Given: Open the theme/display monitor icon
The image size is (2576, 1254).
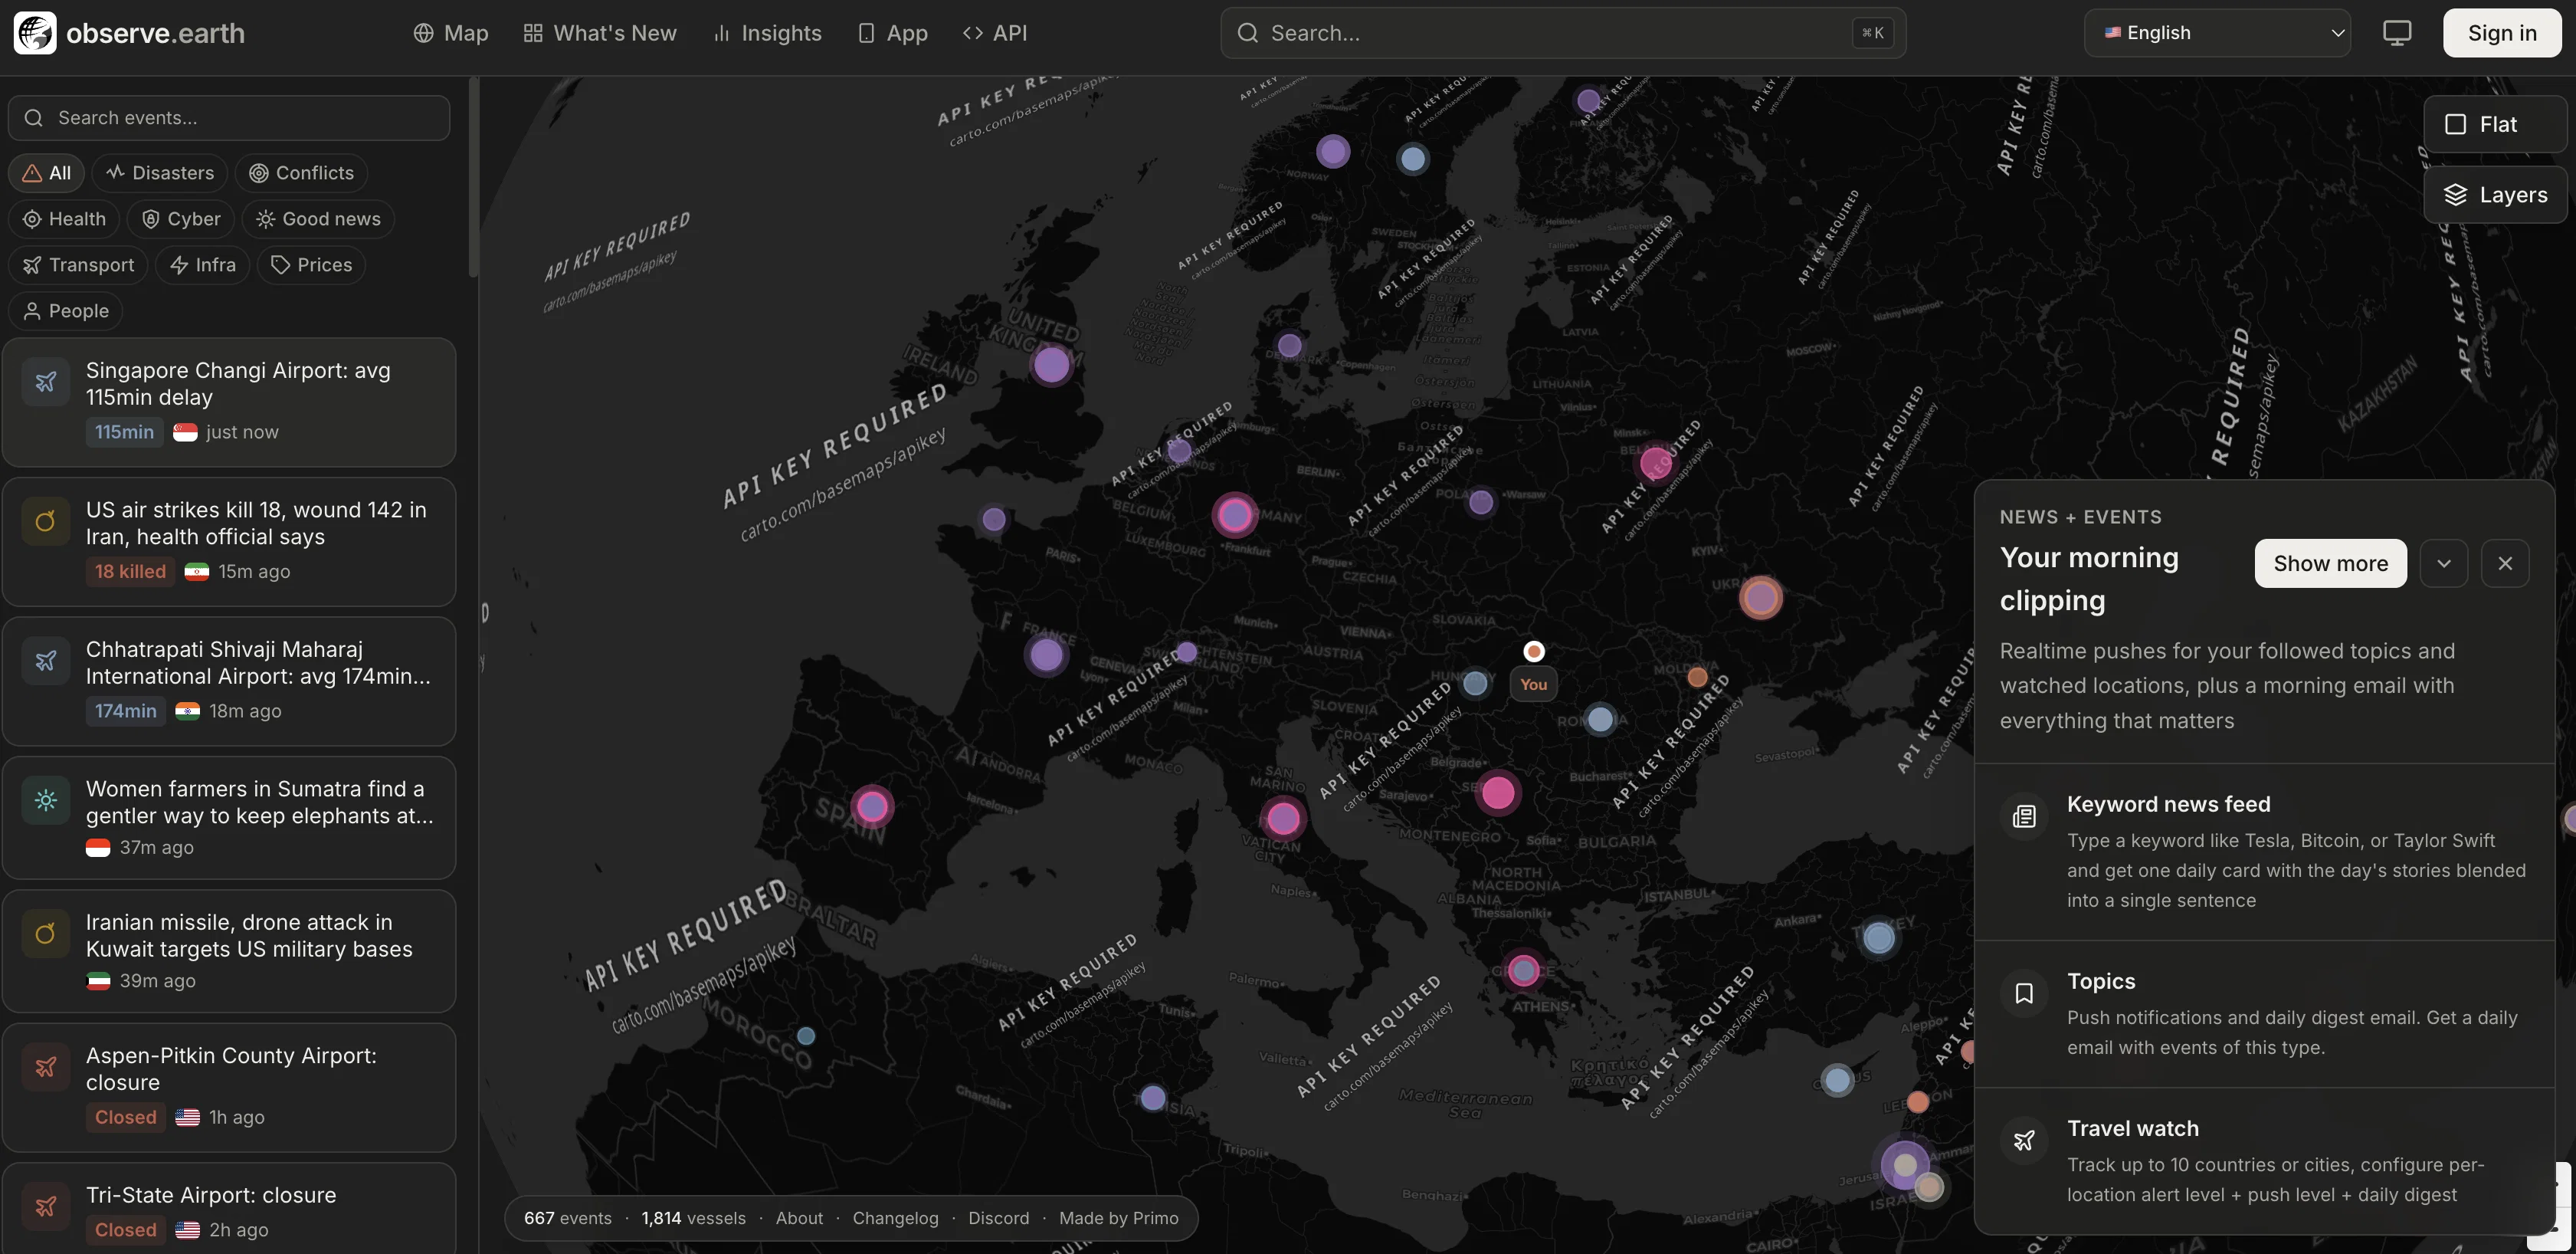Looking at the screenshot, I should (x=2396, y=33).
